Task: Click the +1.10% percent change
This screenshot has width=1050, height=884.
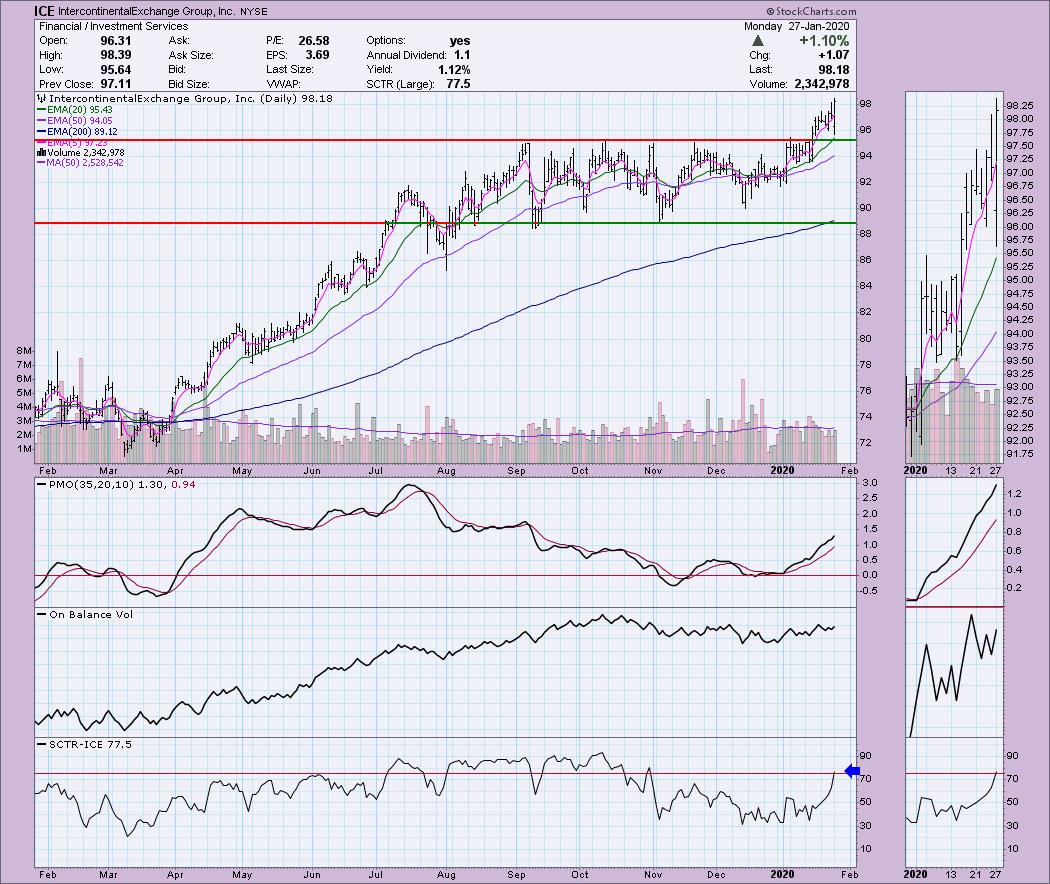Action: pyautogui.click(x=824, y=41)
